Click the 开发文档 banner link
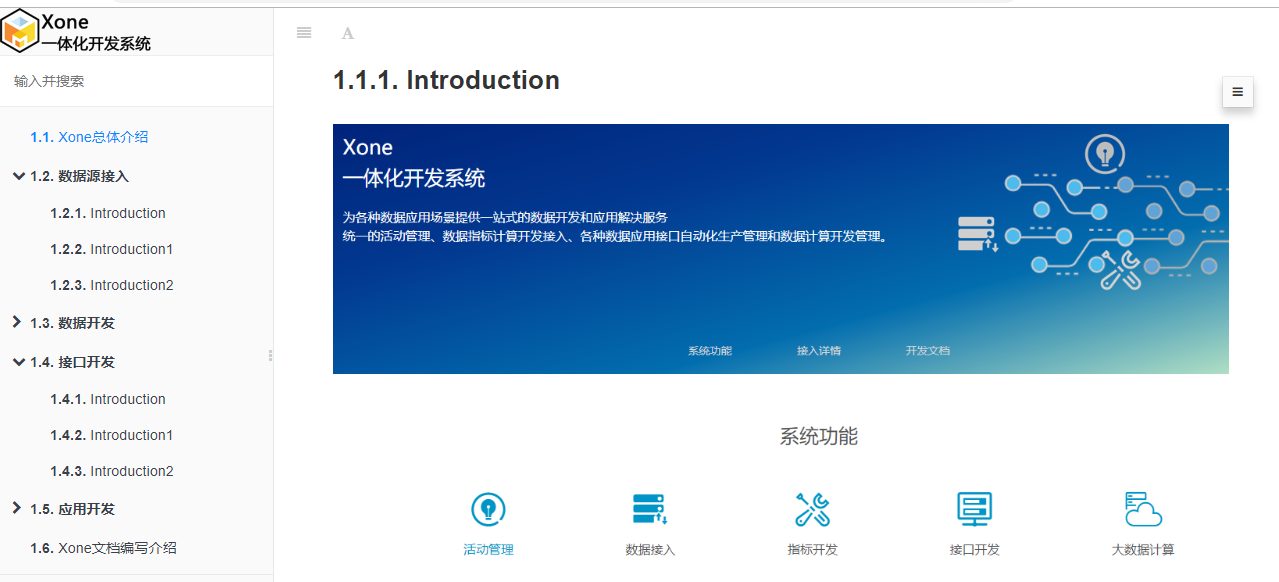 tap(928, 351)
